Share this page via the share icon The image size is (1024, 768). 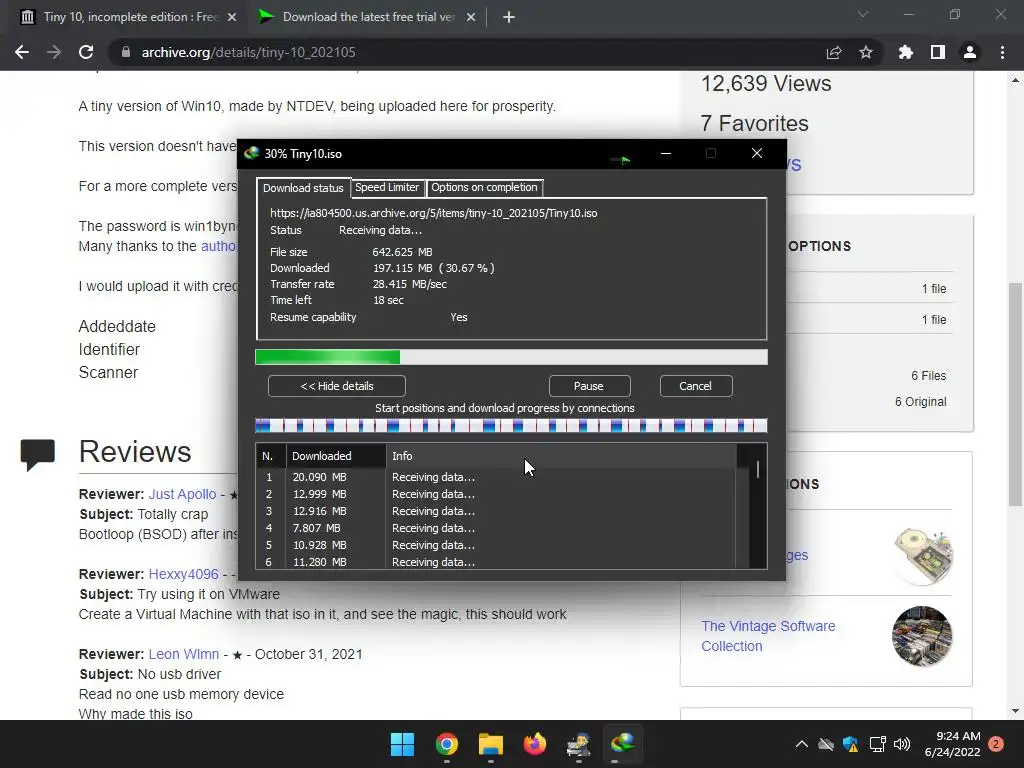click(x=834, y=52)
